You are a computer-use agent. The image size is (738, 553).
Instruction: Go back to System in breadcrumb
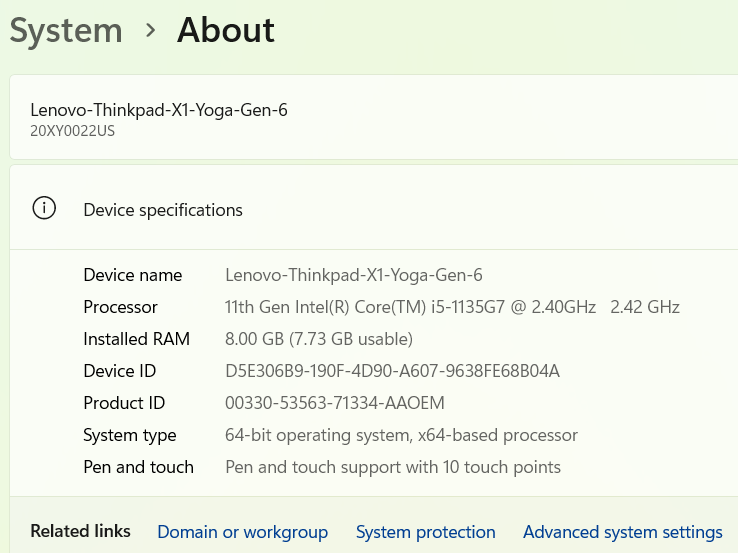pyautogui.click(x=66, y=31)
